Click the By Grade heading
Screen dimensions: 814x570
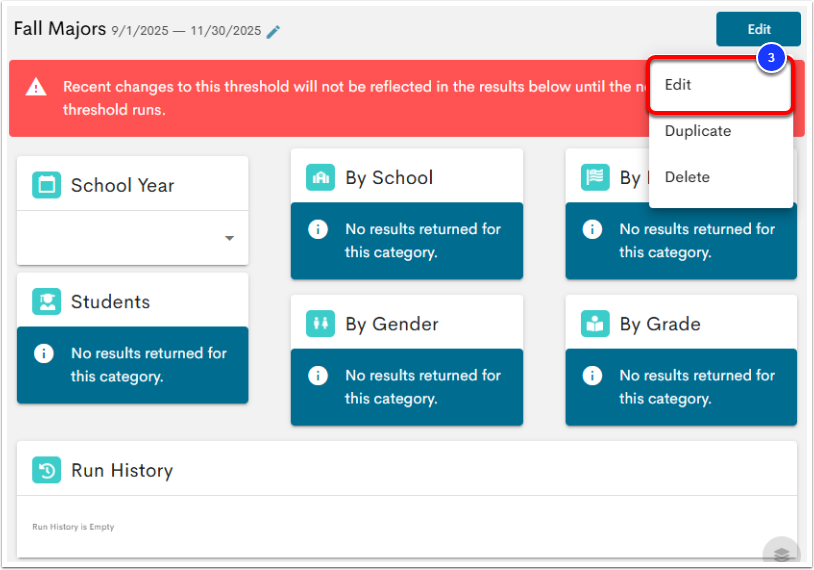660,324
